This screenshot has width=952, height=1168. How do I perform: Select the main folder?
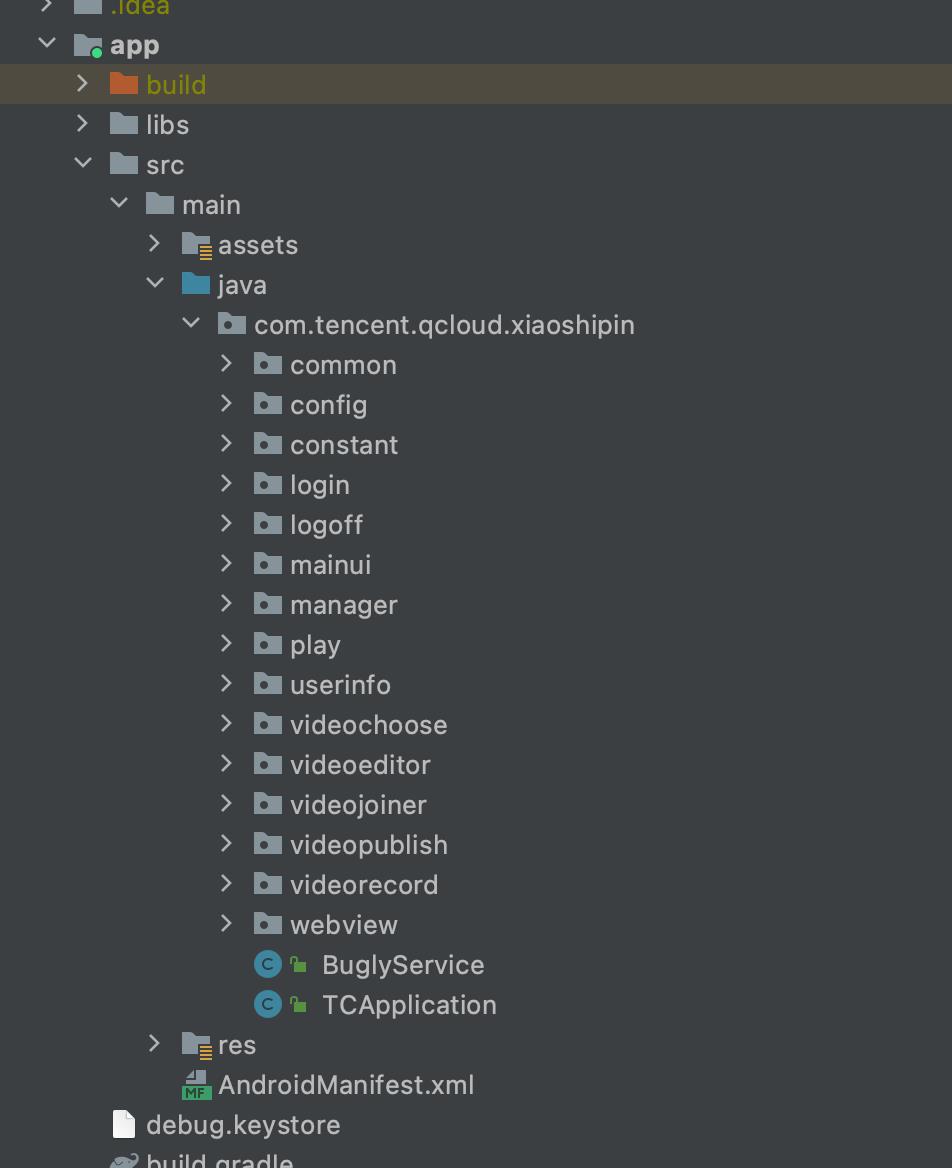(212, 205)
